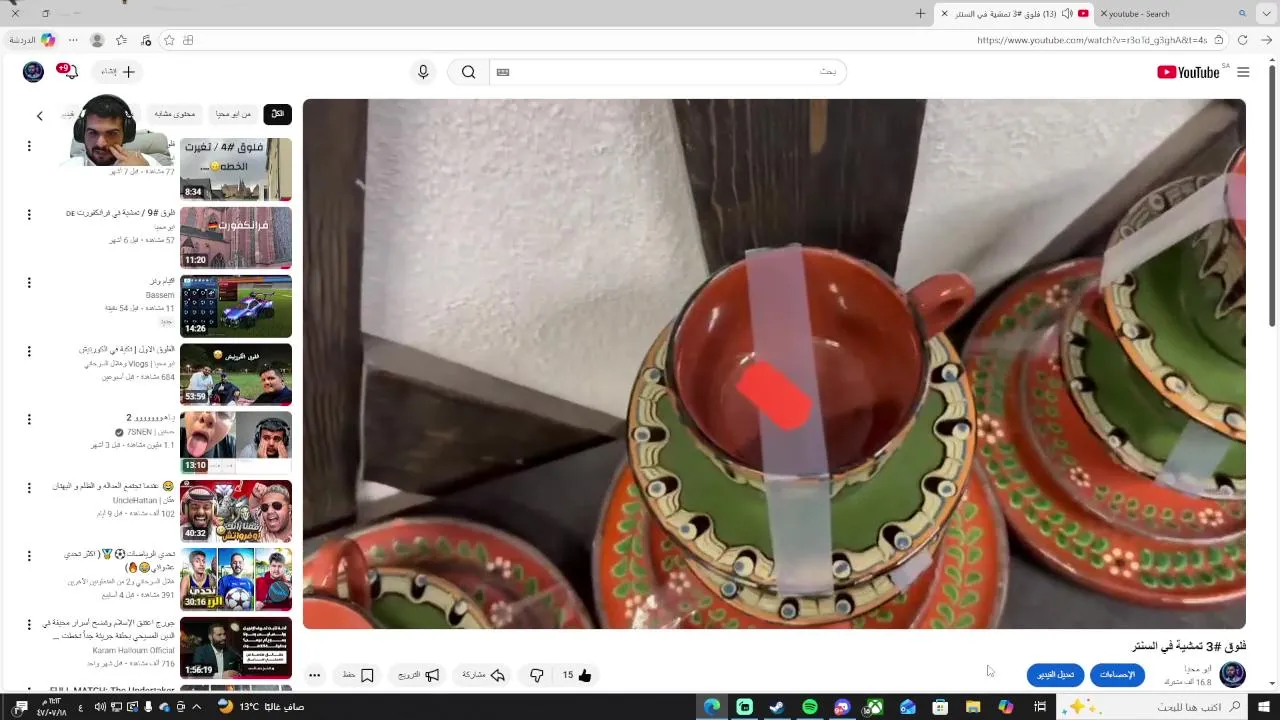Click browser forward arrow button
This screenshot has height=720, width=1280.
click(1266, 40)
